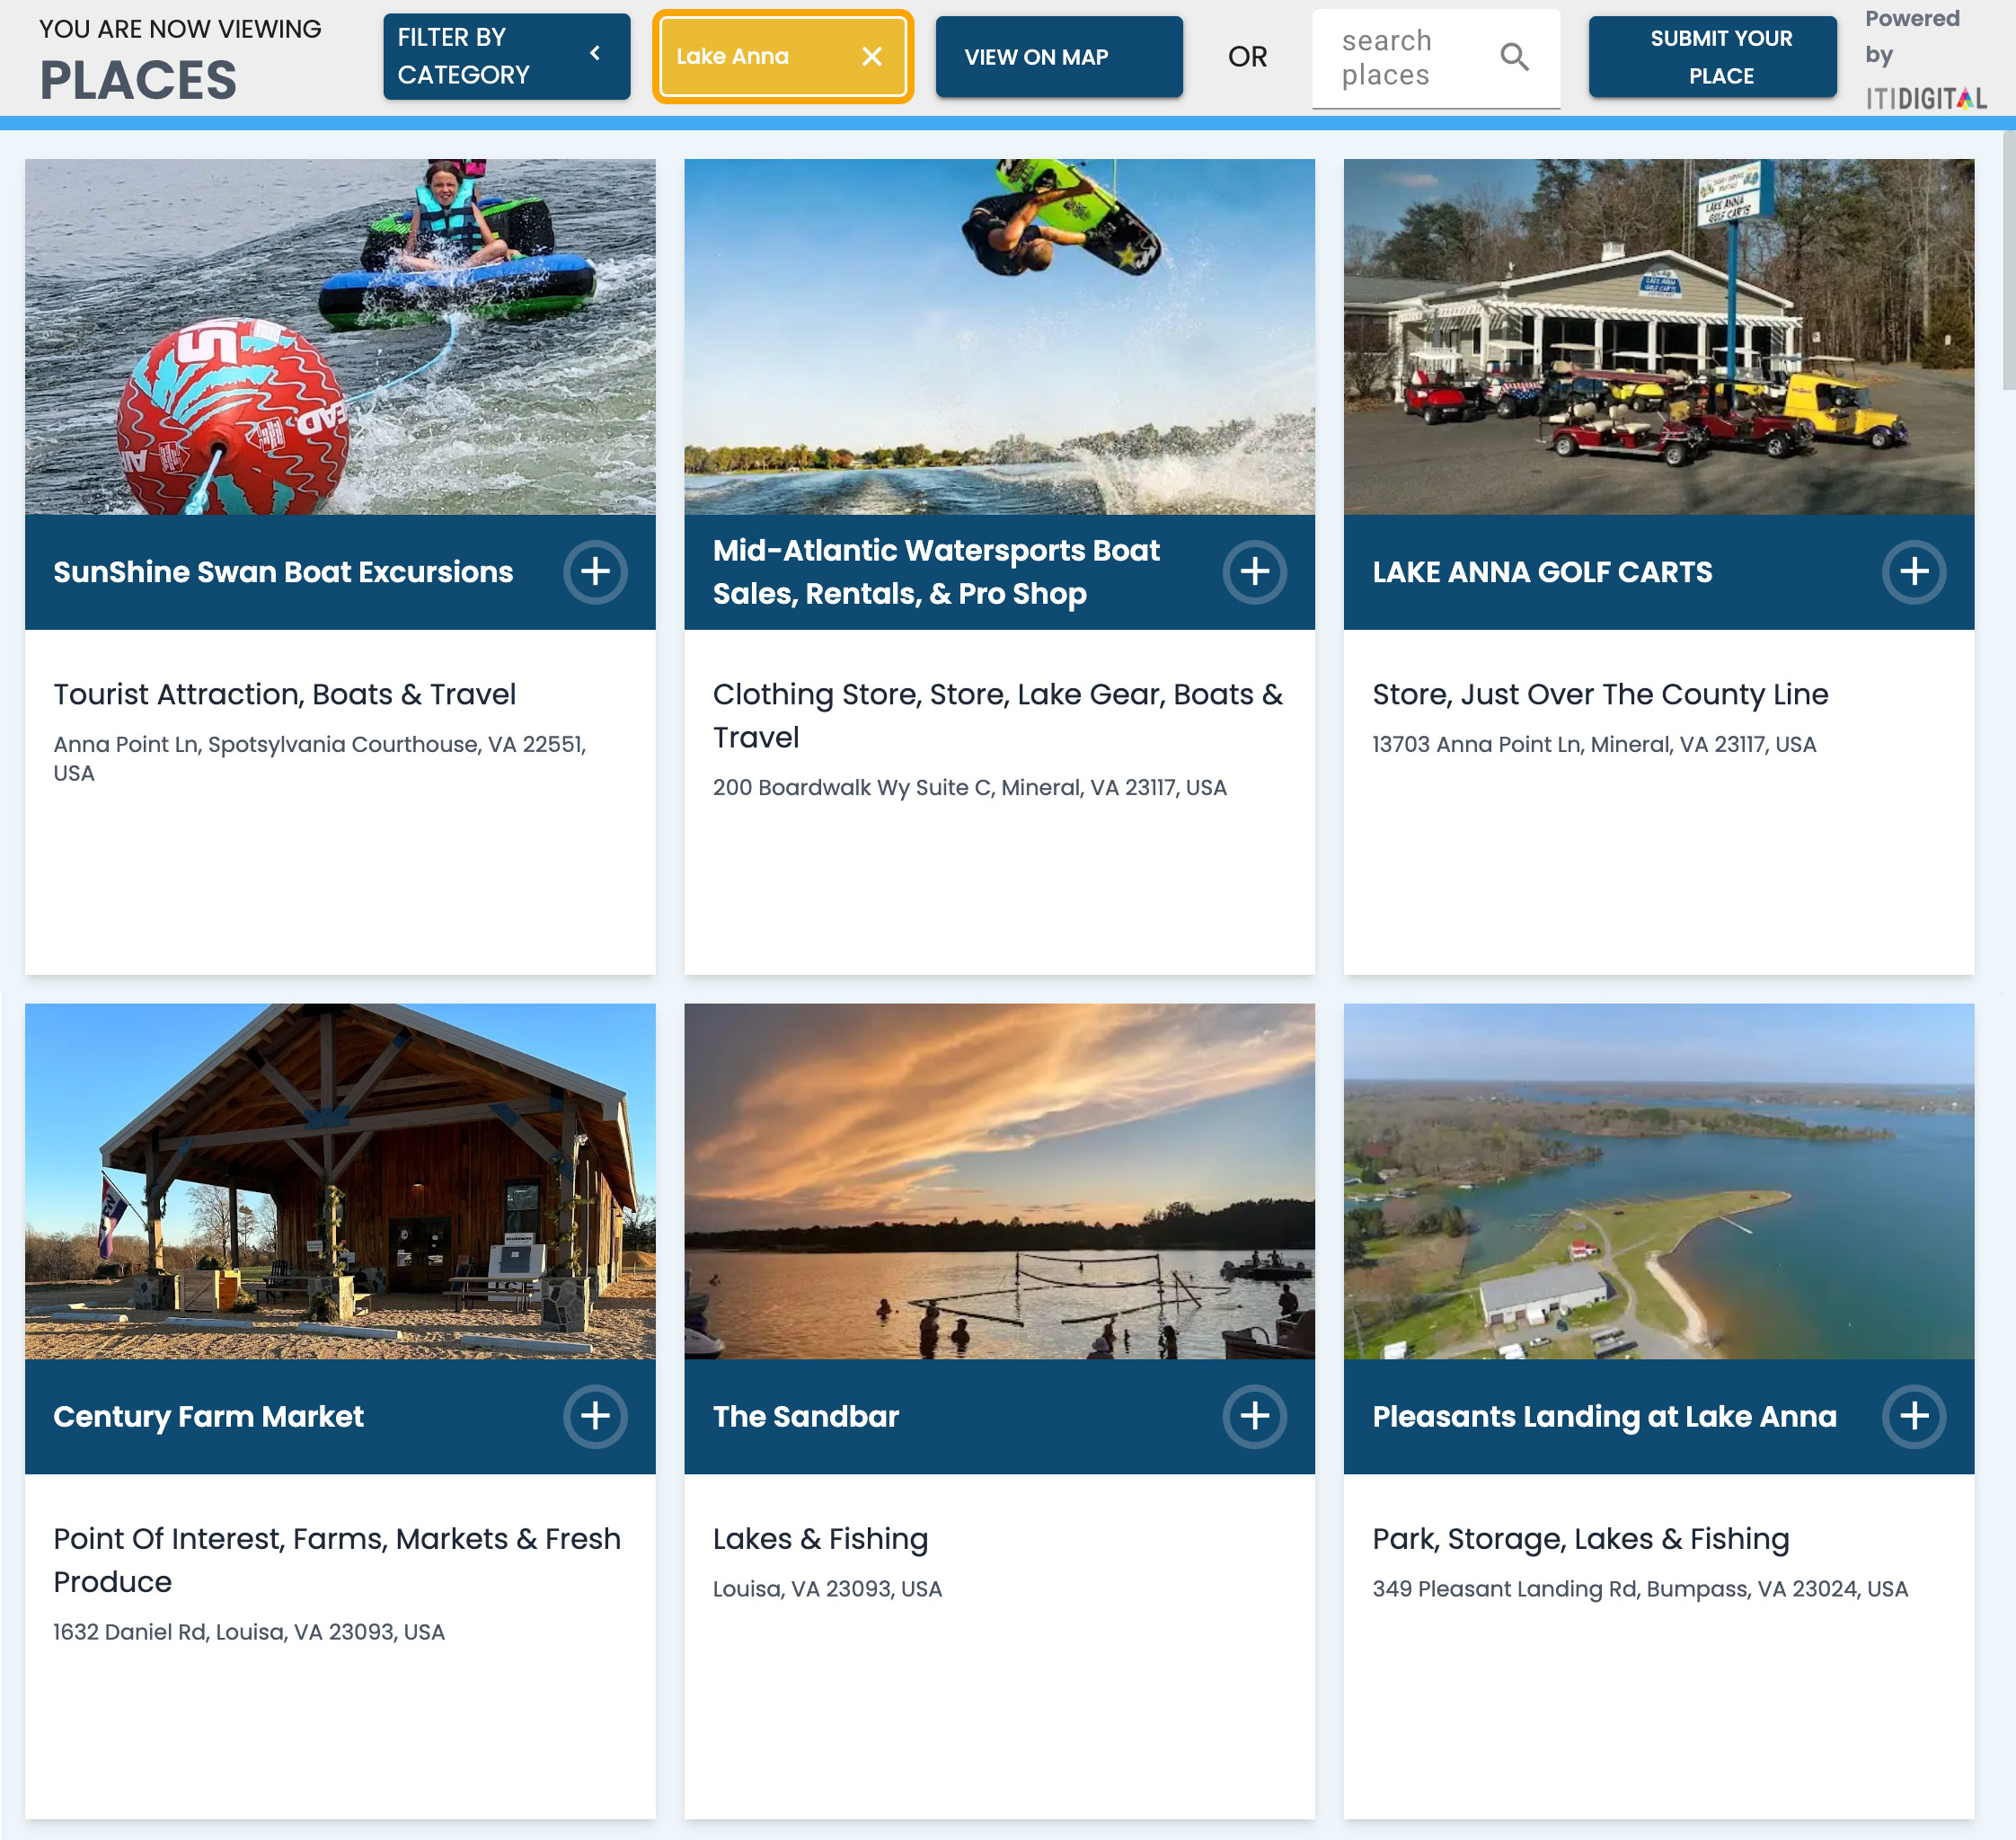This screenshot has height=1840, width=2016.
Task: Expand Mid-Atlantic Watersports card plus icon
Action: pyautogui.click(x=1254, y=572)
